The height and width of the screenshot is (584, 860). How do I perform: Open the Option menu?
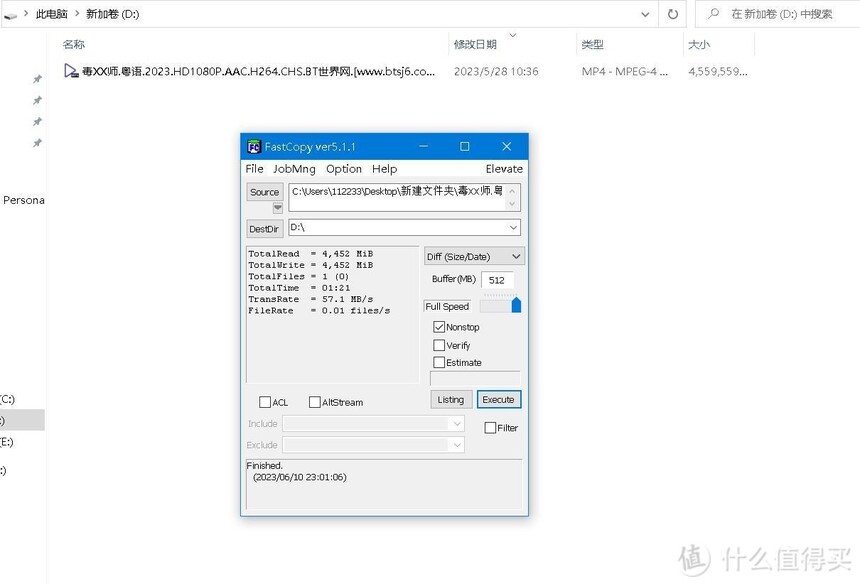coord(344,169)
